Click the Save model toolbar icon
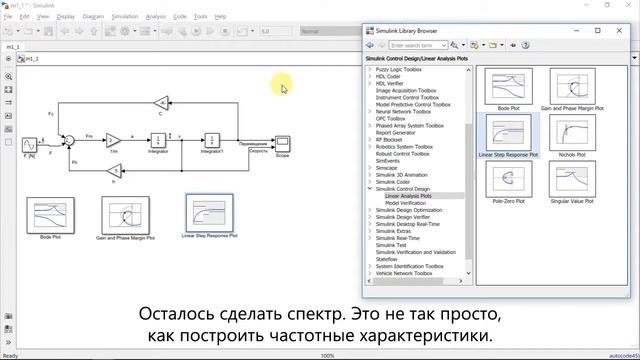The width and height of the screenshot is (640, 360). (x=49, y=31)
